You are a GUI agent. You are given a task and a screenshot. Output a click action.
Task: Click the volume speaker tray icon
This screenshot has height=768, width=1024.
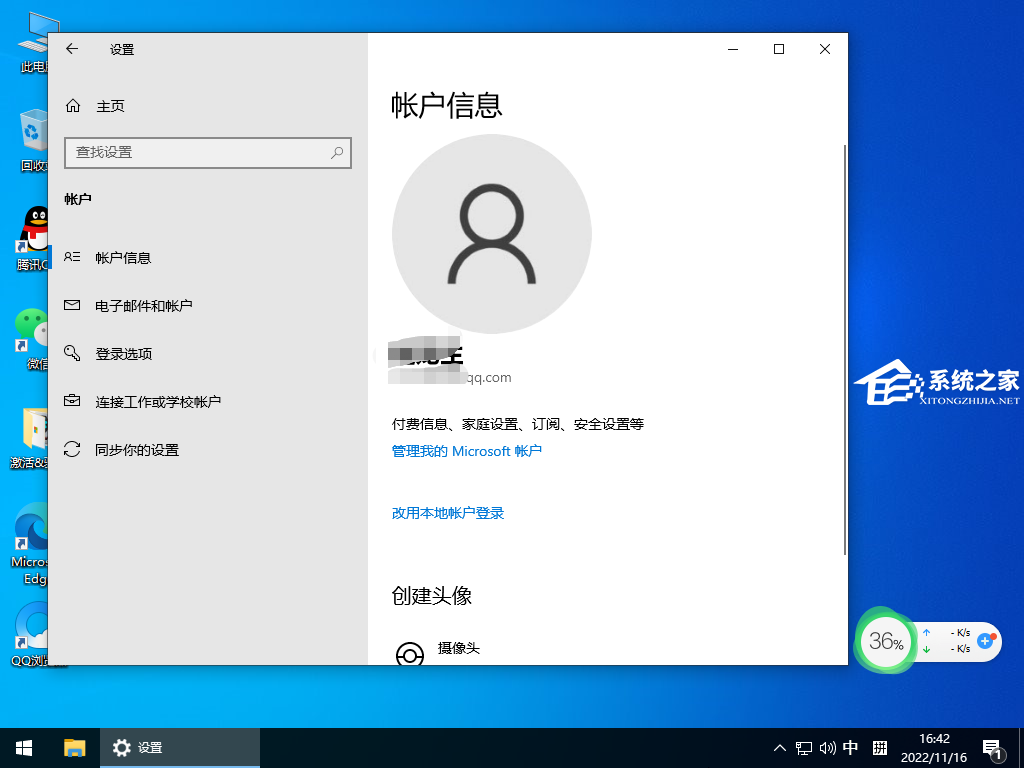click(827, 748)
